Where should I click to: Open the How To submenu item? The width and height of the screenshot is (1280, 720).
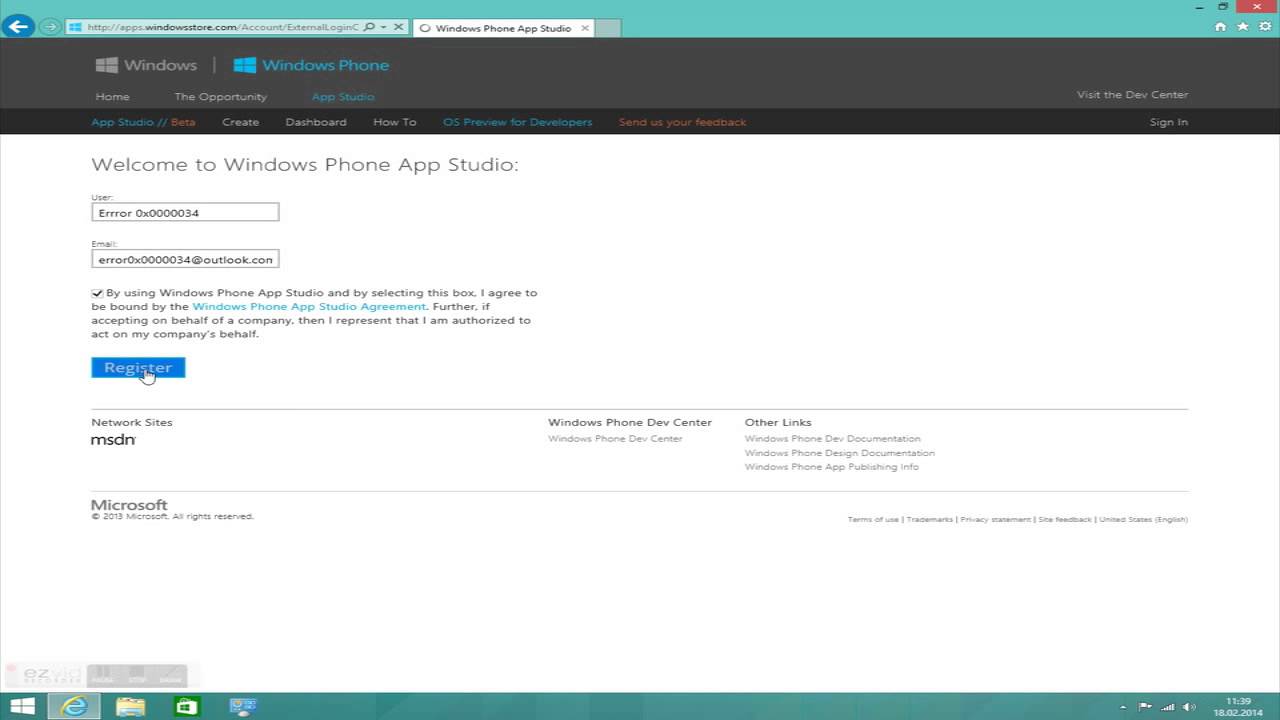394,122
